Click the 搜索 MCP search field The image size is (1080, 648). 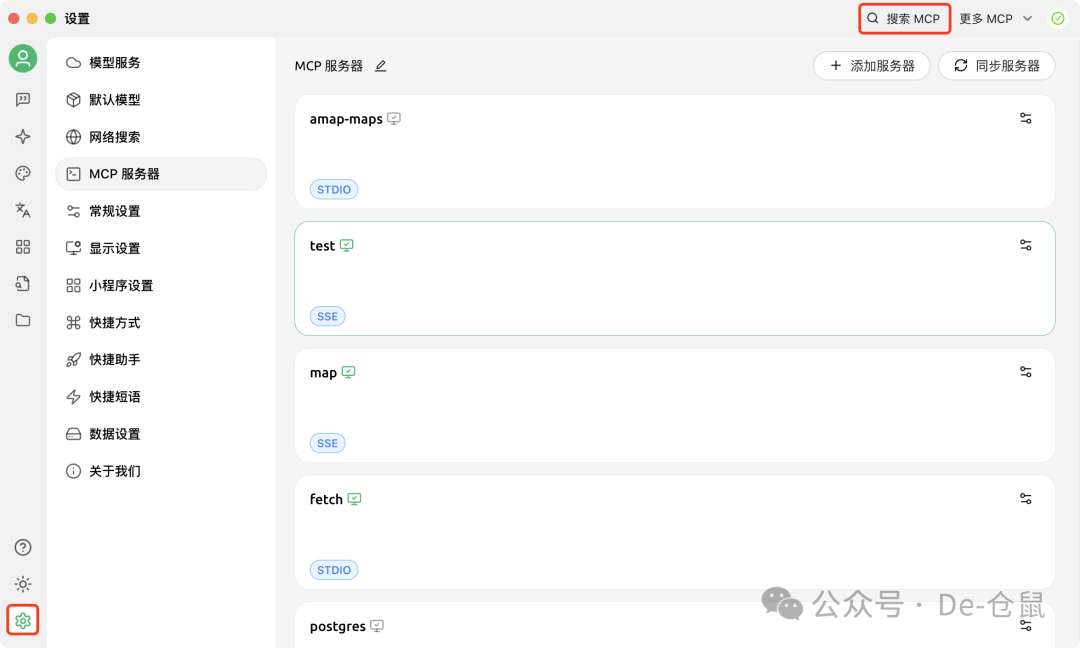904,18
